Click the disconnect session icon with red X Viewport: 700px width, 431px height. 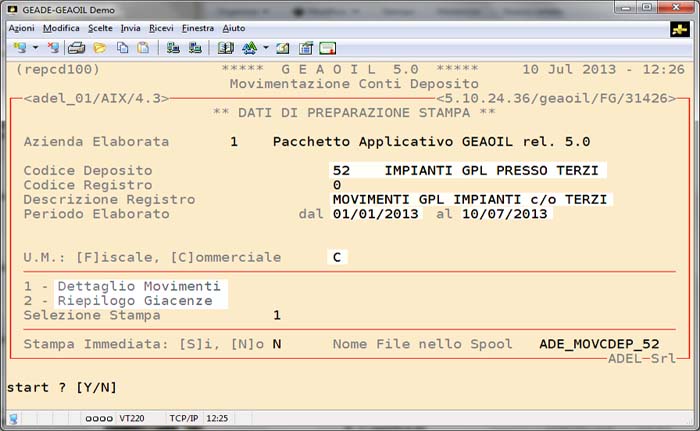tap(52, 47)
